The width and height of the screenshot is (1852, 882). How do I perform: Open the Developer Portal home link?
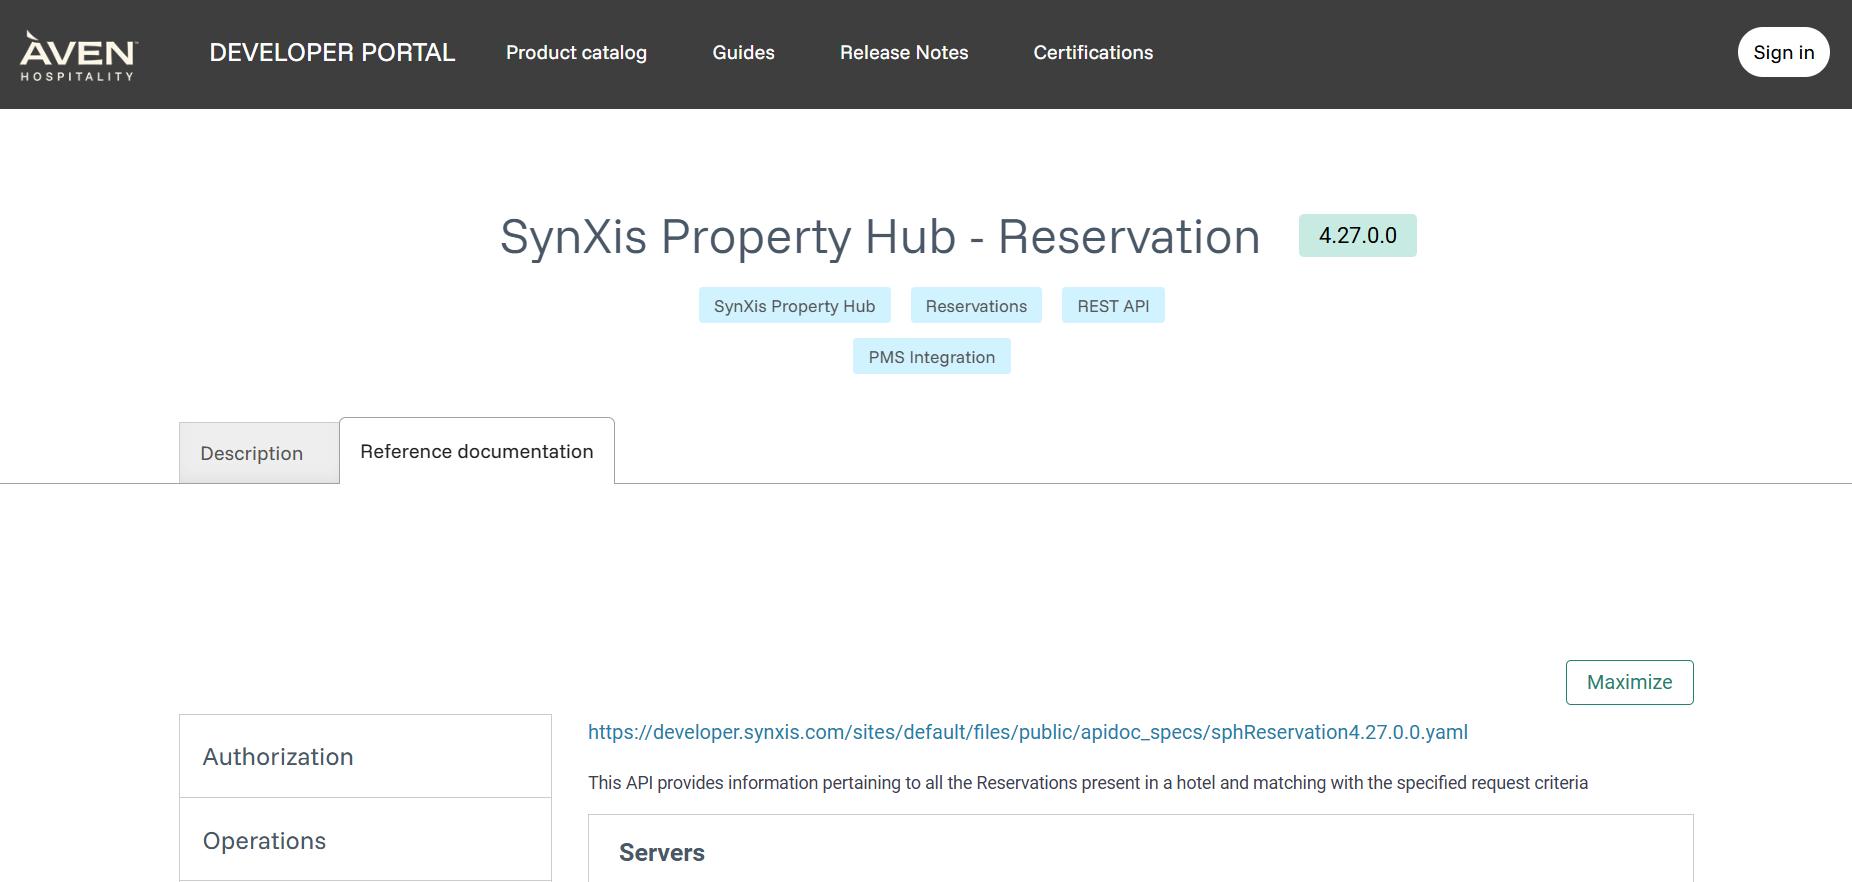pyautogui.click(x=332, y=53)
